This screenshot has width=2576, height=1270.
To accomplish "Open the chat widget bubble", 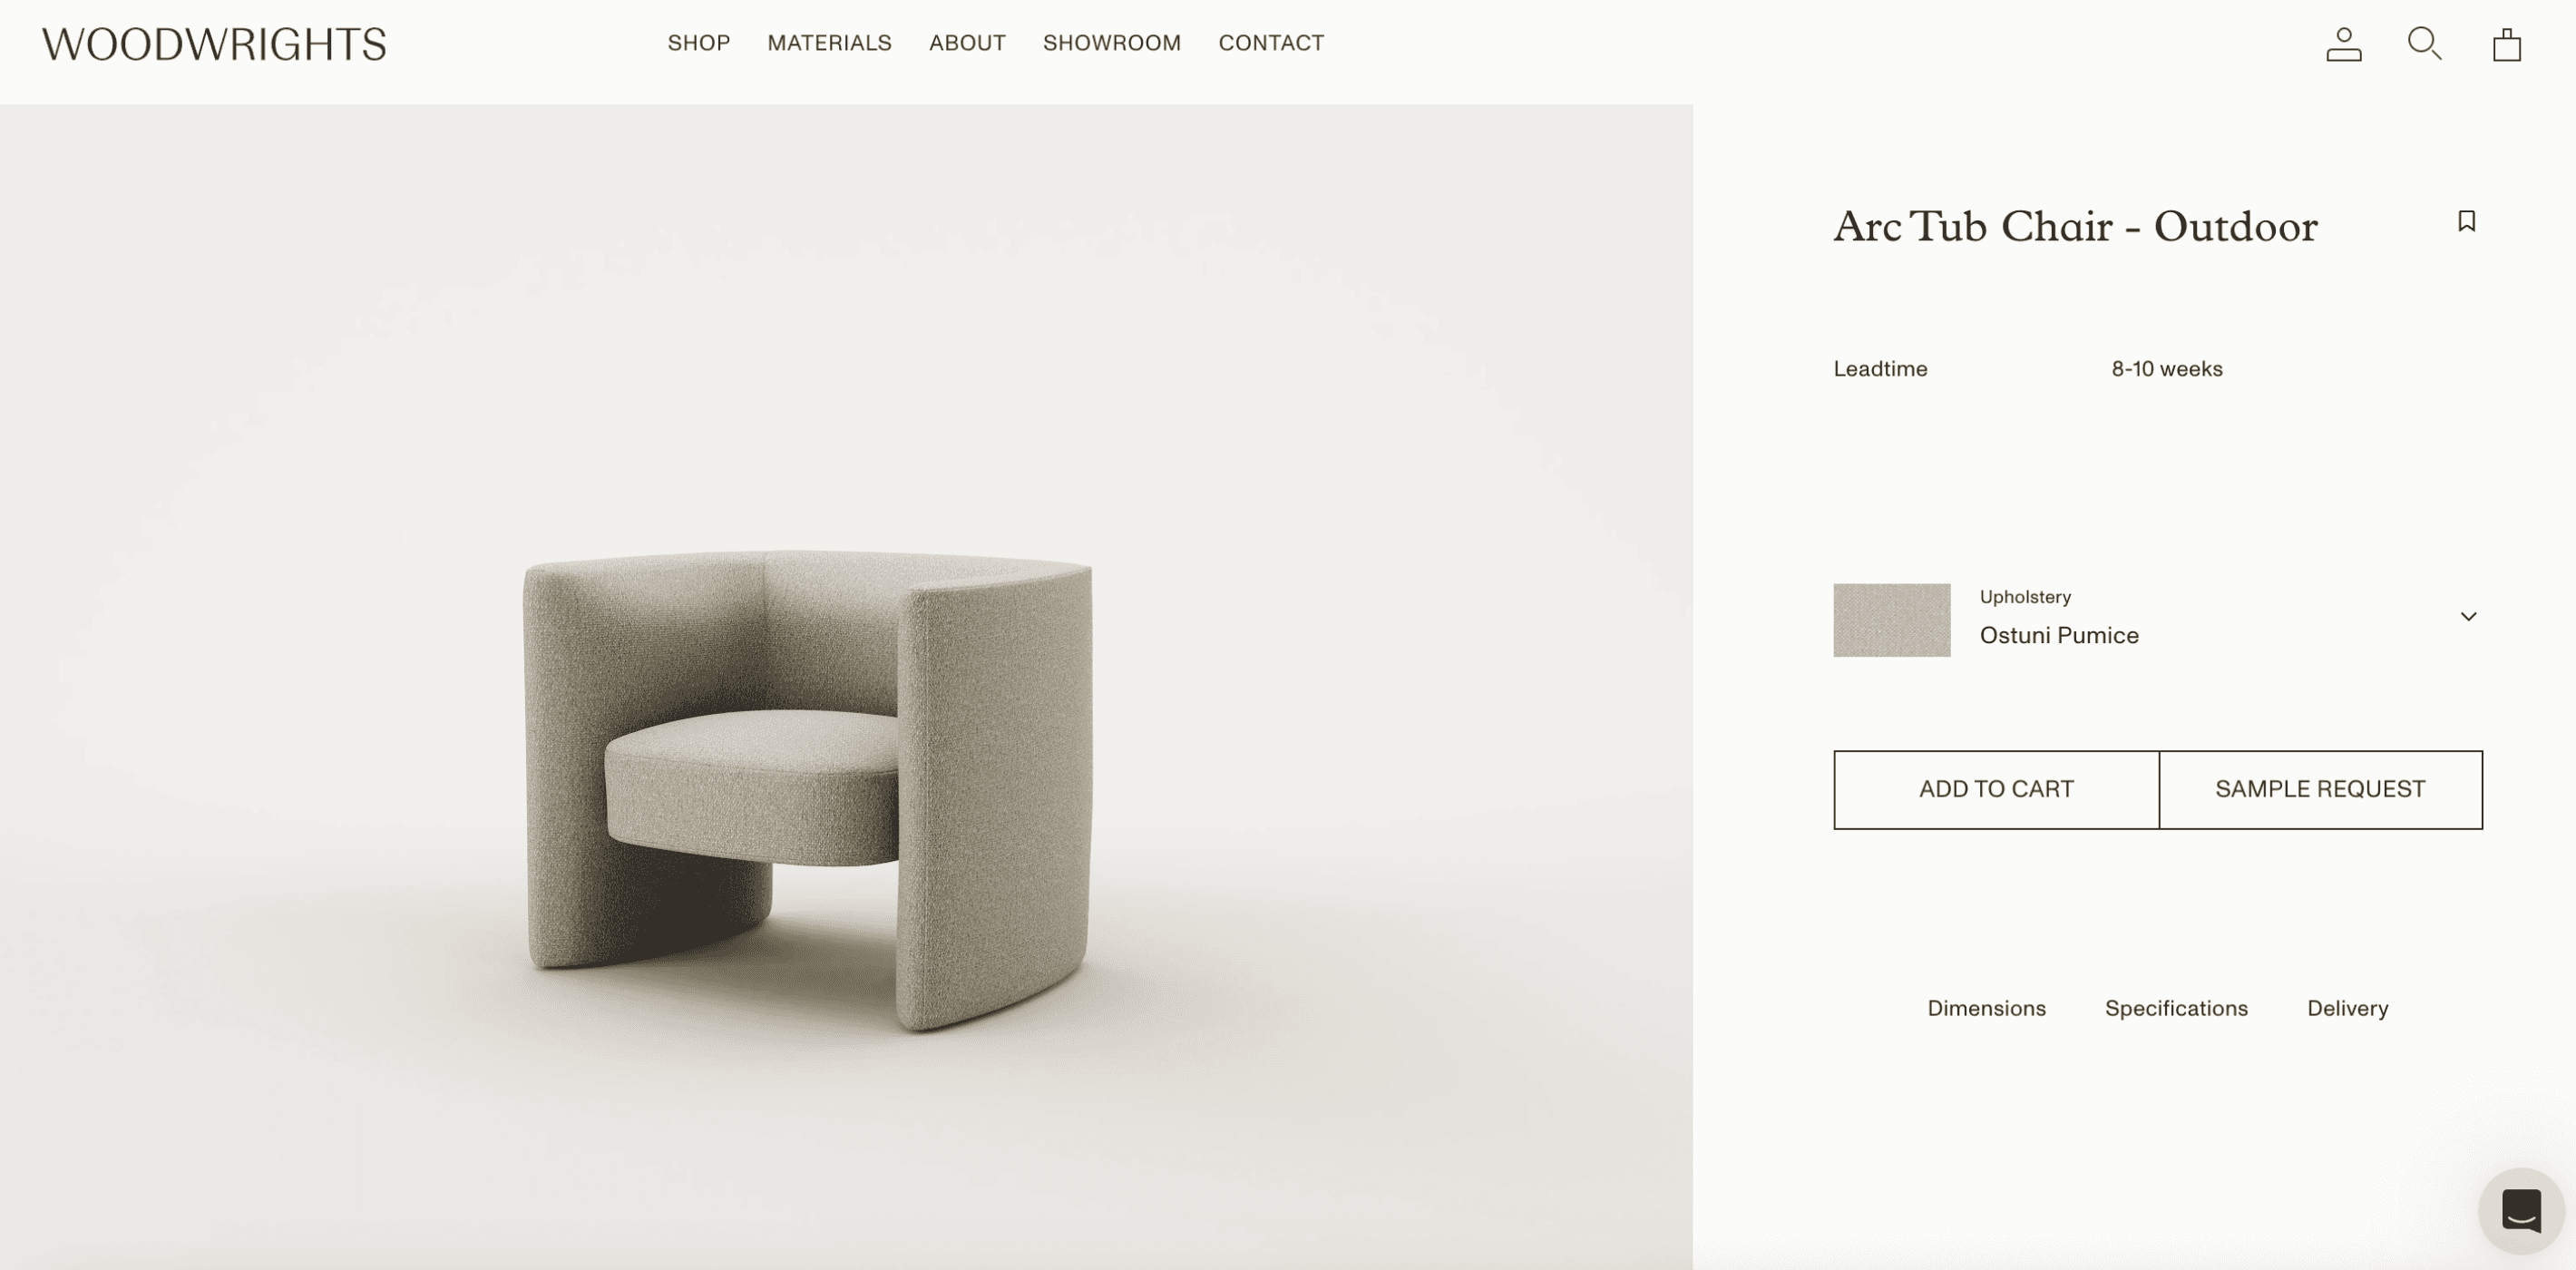I will click(x=2521, y=1210).
